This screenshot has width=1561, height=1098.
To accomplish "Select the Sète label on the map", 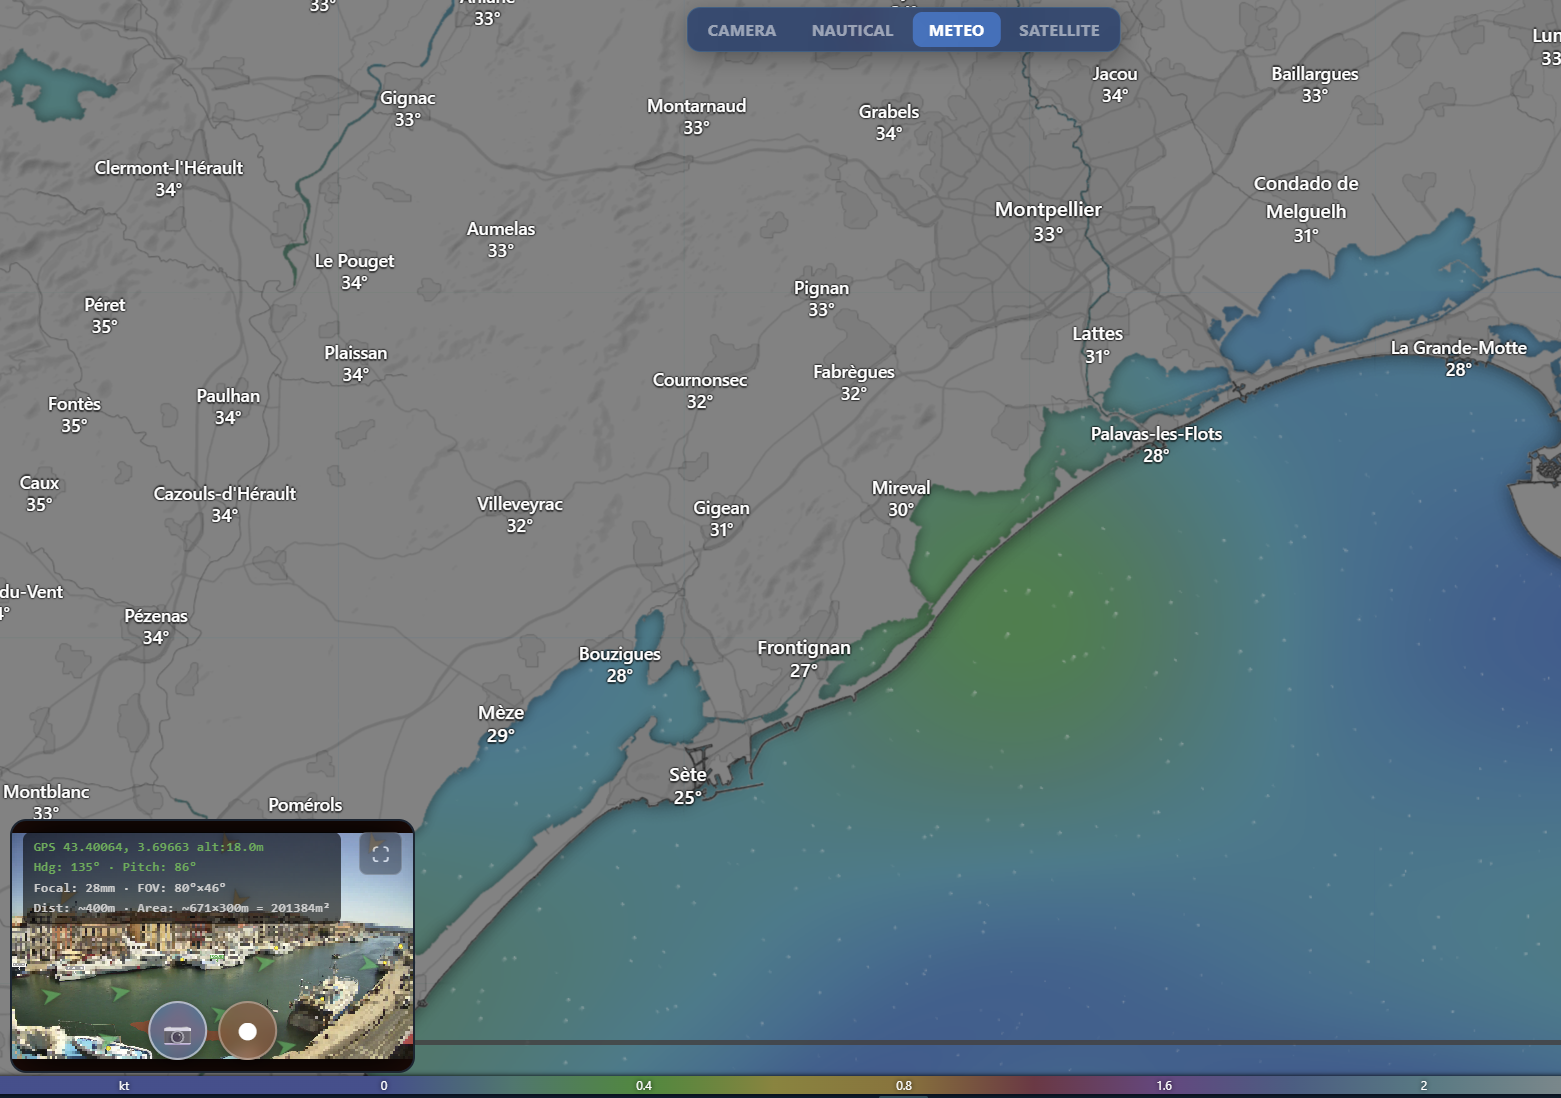I will pos(688,775).
